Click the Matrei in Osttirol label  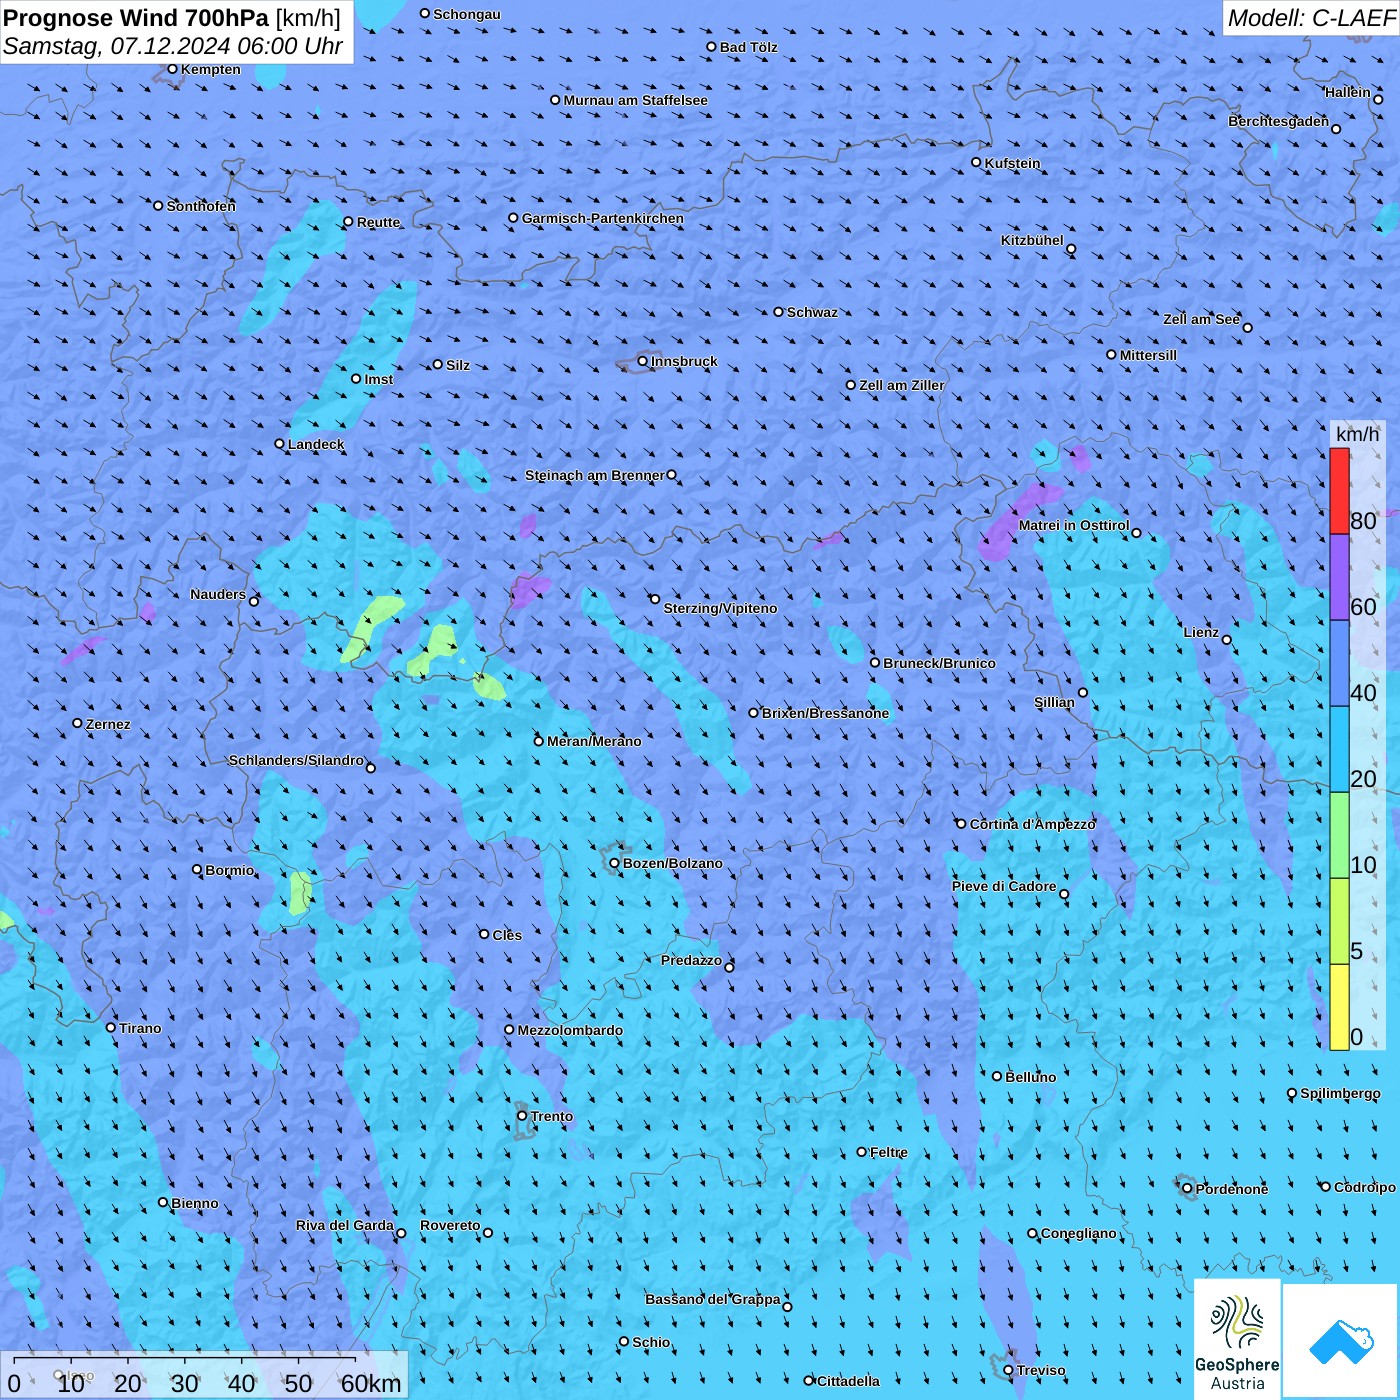pyautogui.click(x=1074, y=525)
